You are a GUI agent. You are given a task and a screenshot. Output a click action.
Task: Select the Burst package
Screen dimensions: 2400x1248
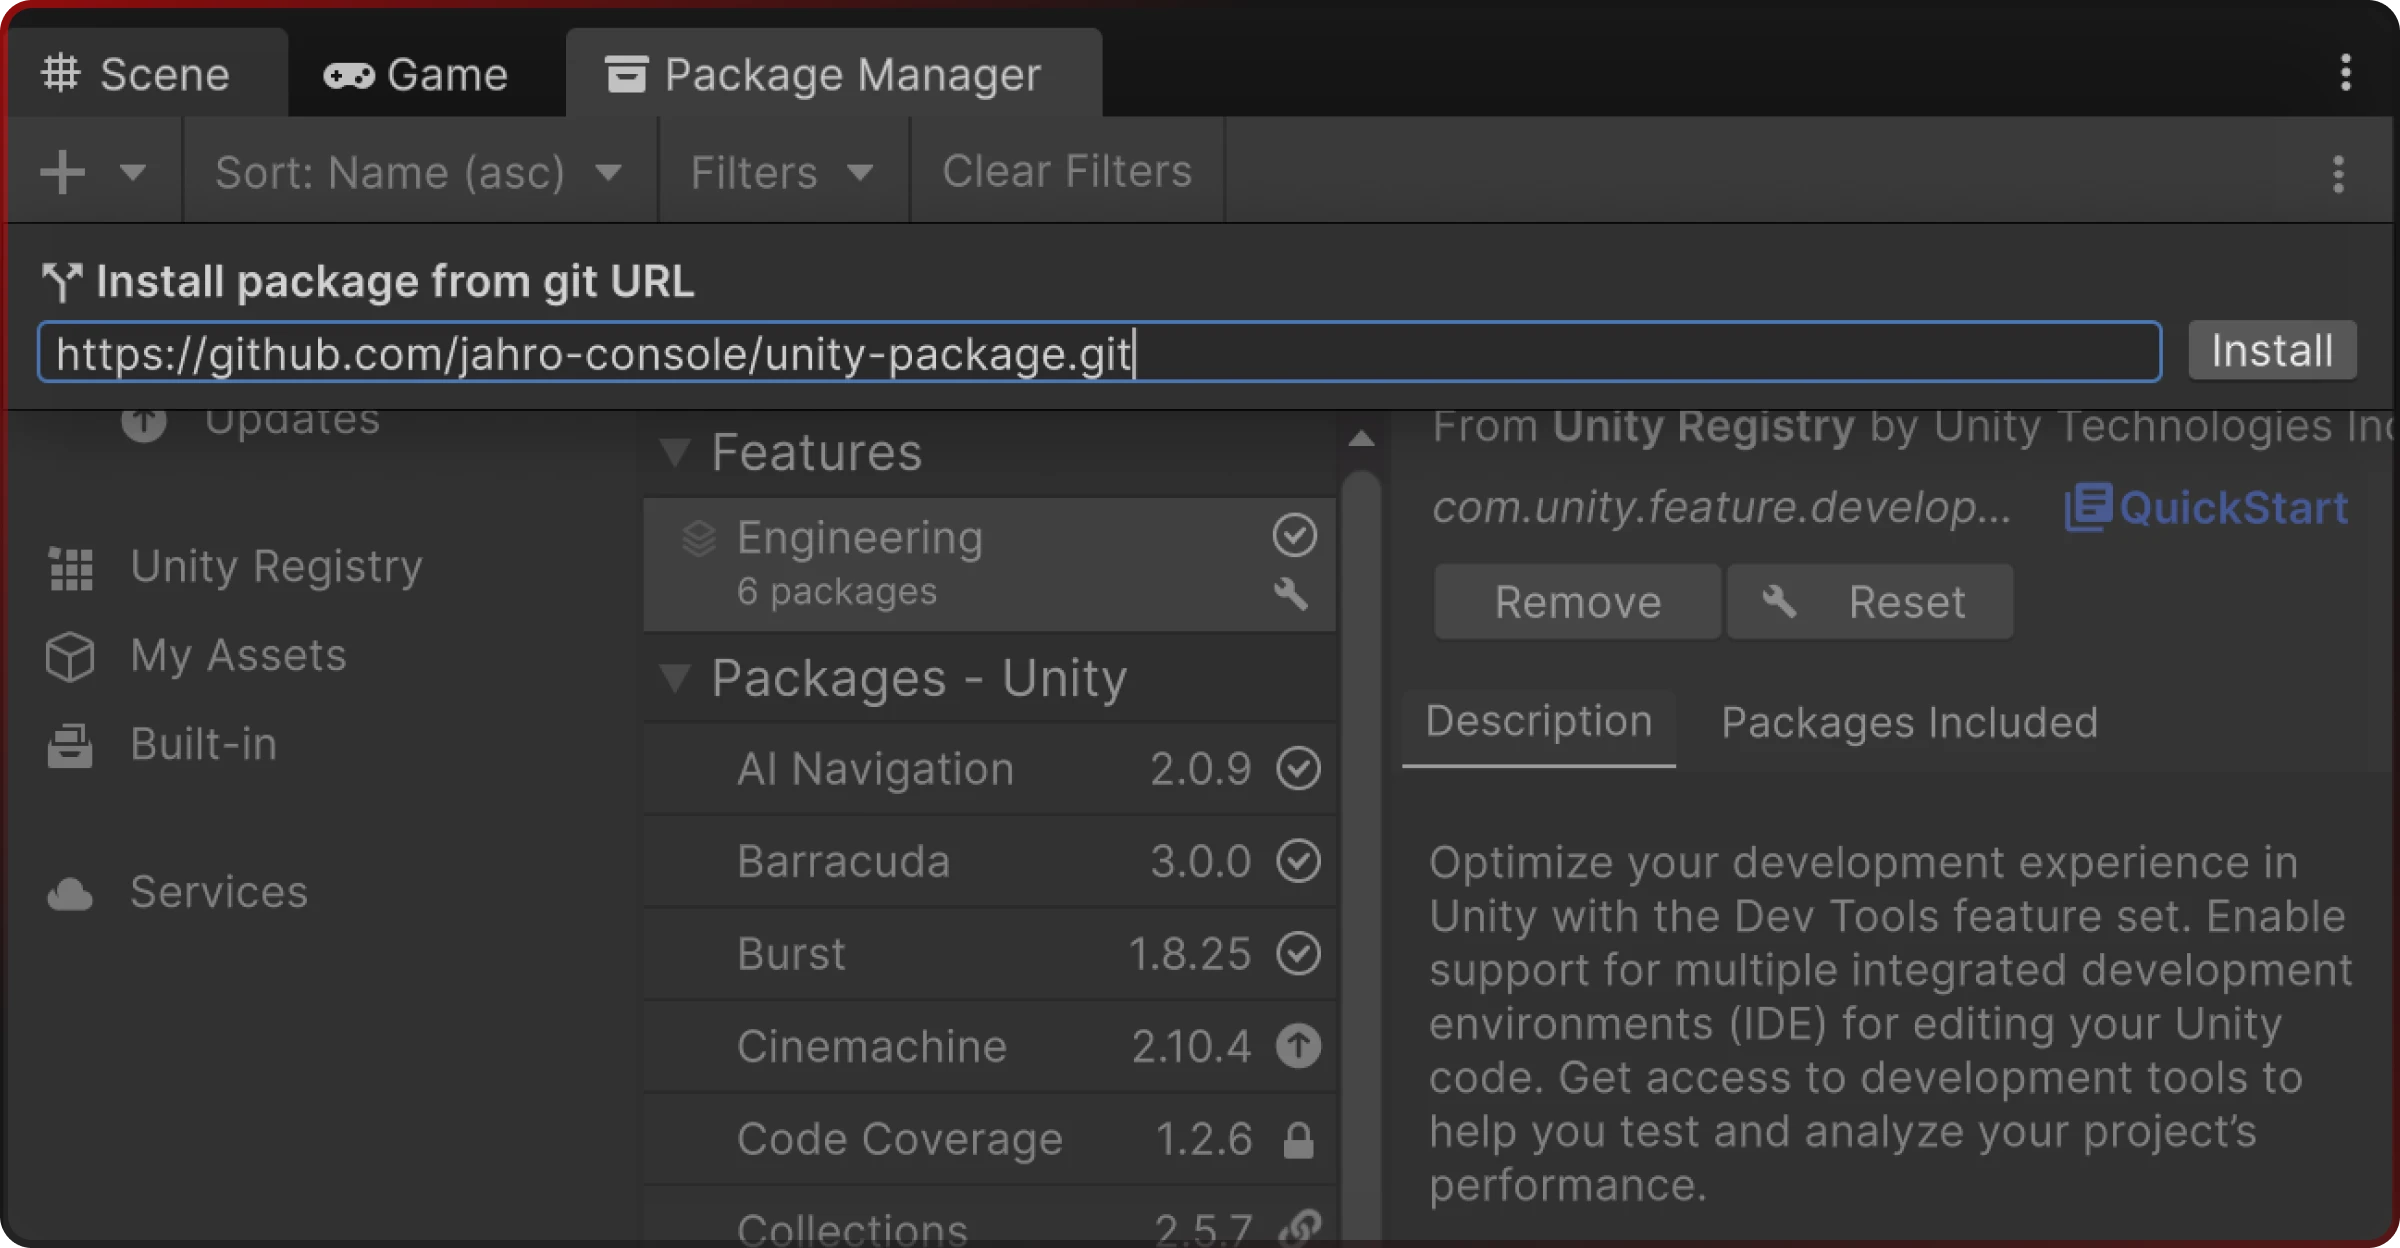[990, 953]
